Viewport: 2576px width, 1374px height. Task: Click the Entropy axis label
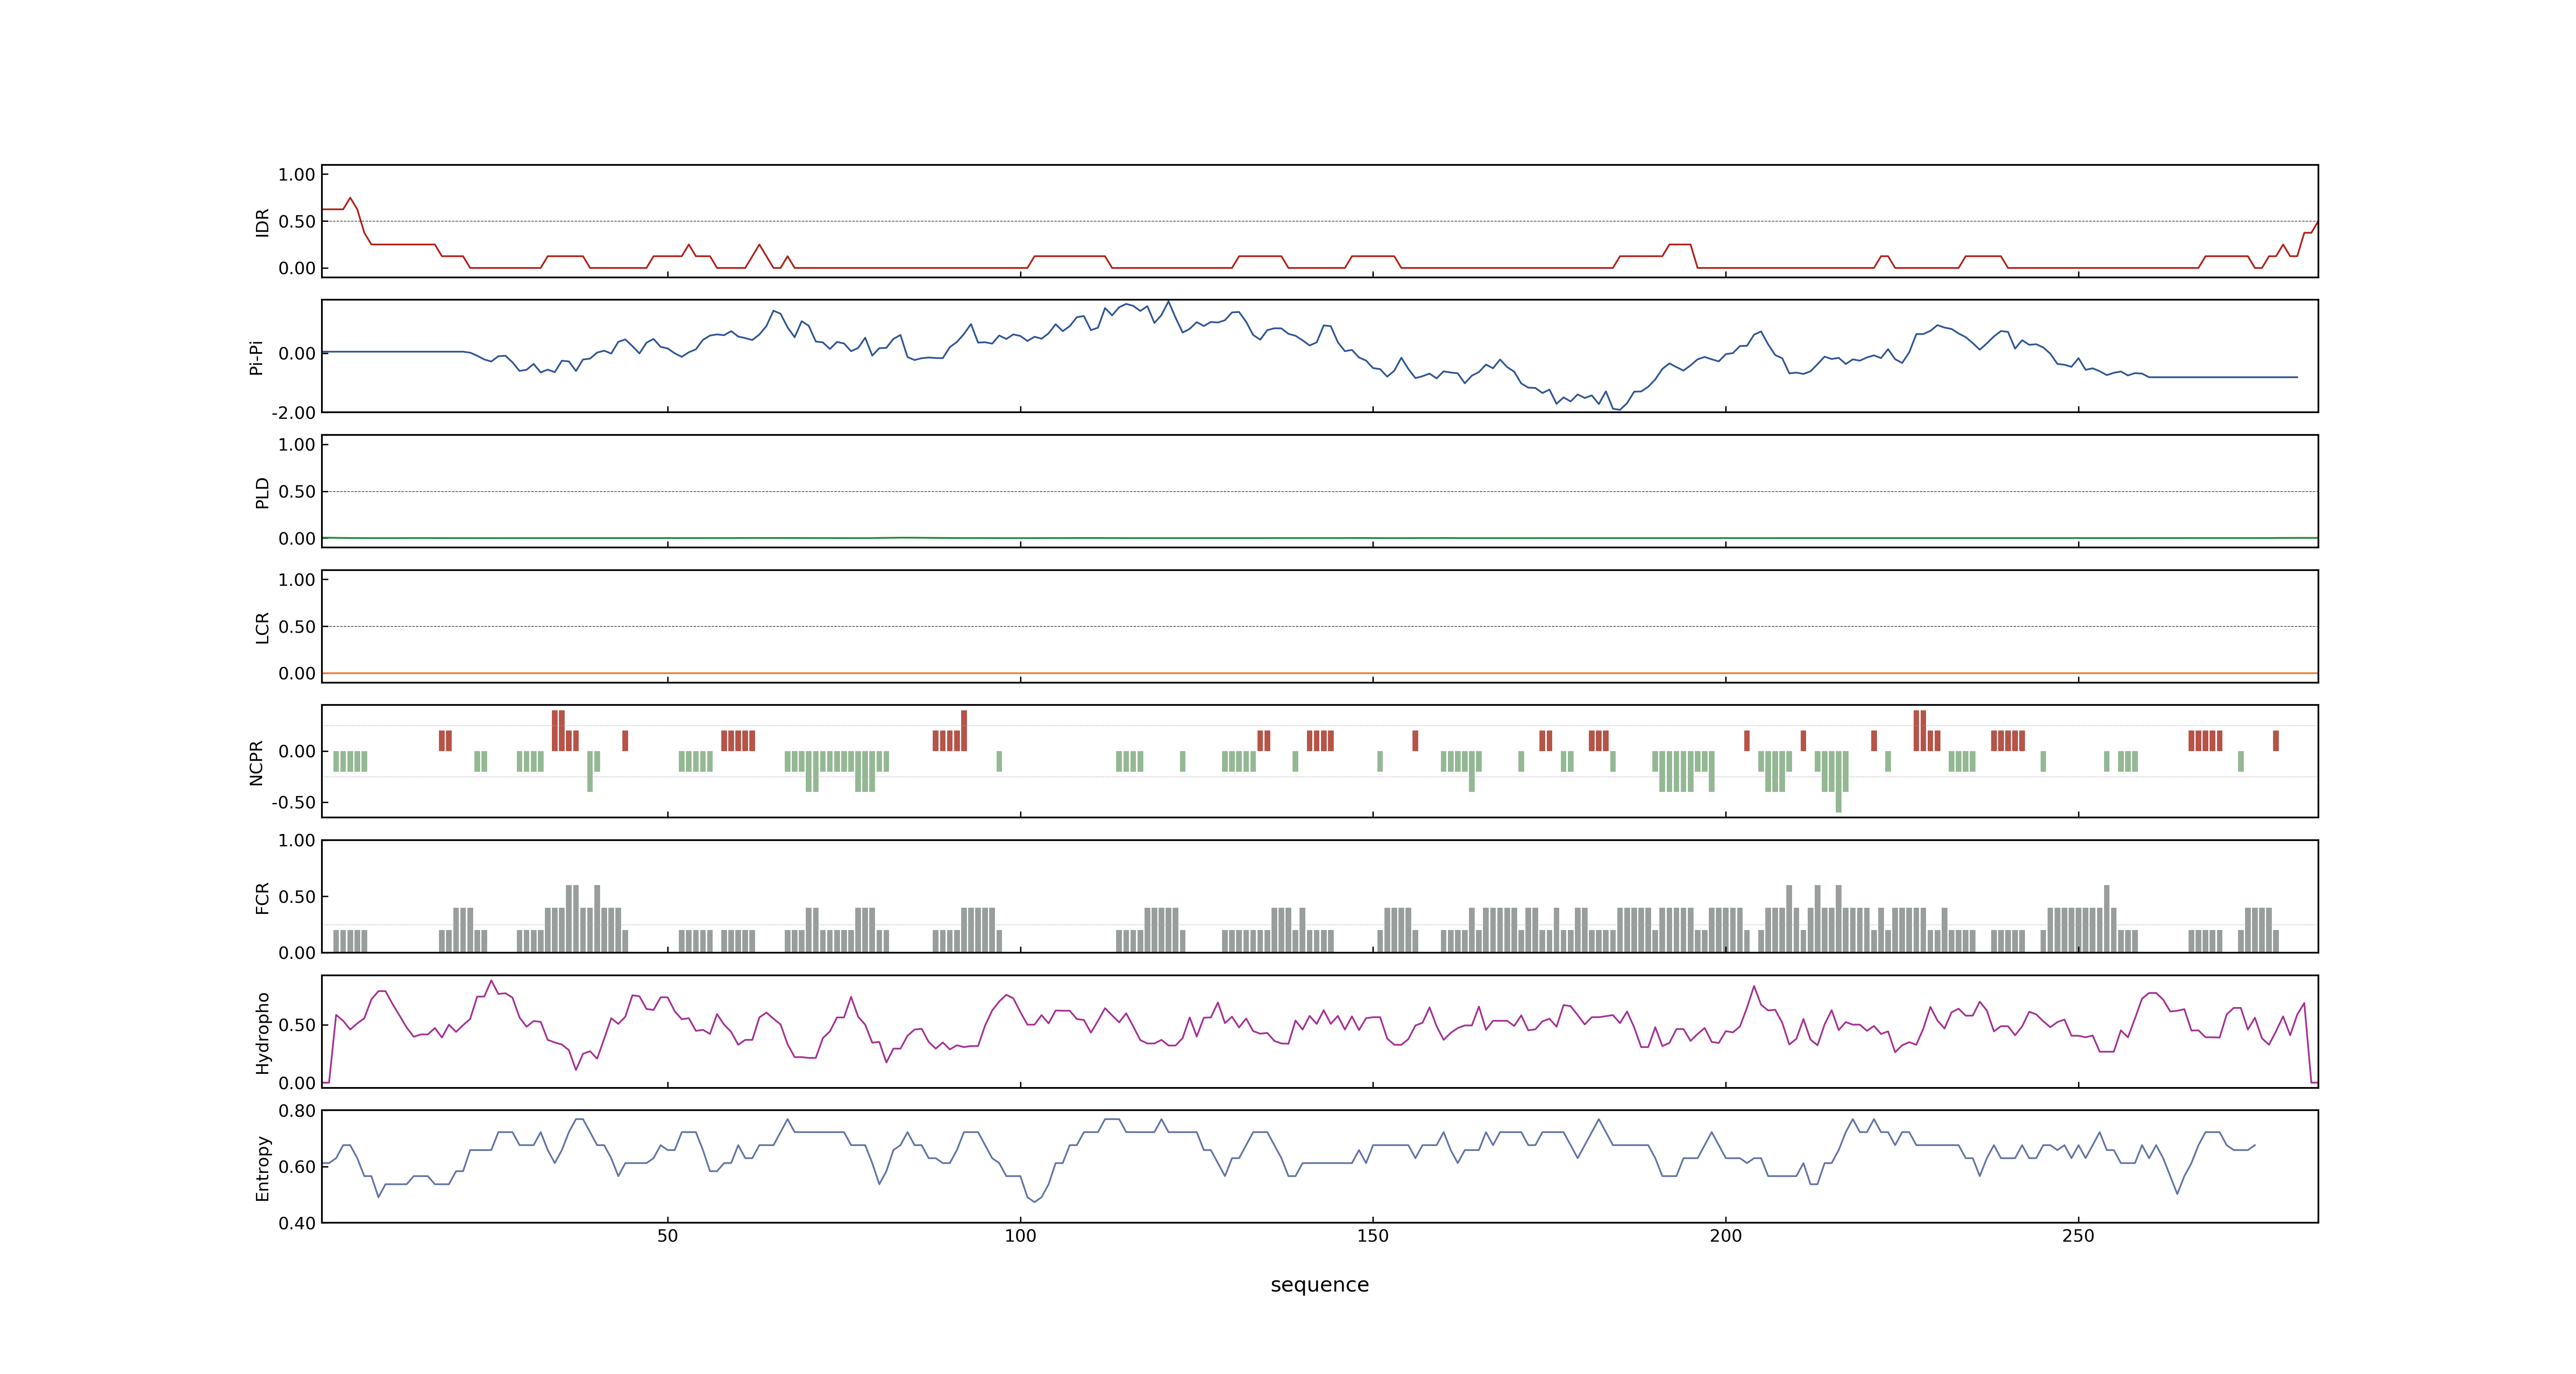pos(262,1167)
